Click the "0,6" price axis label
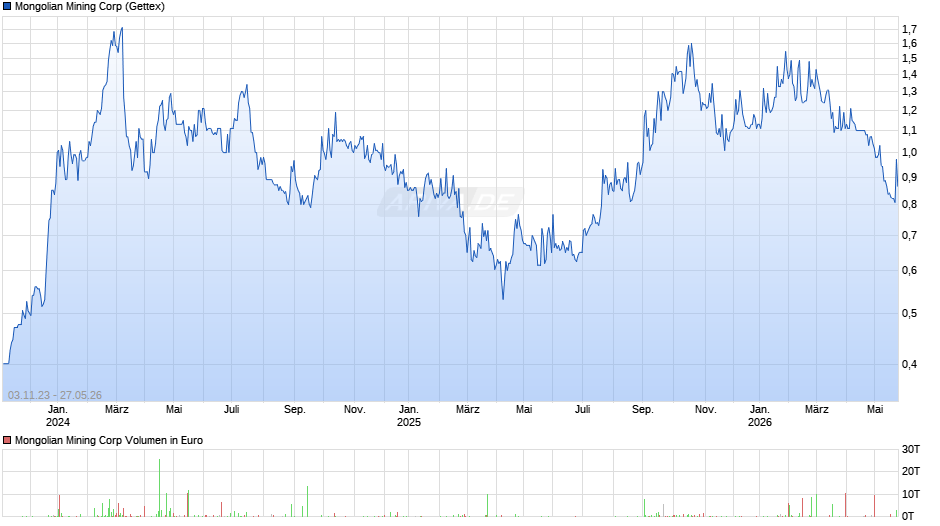The image size is (940, 526). [909, 270]
